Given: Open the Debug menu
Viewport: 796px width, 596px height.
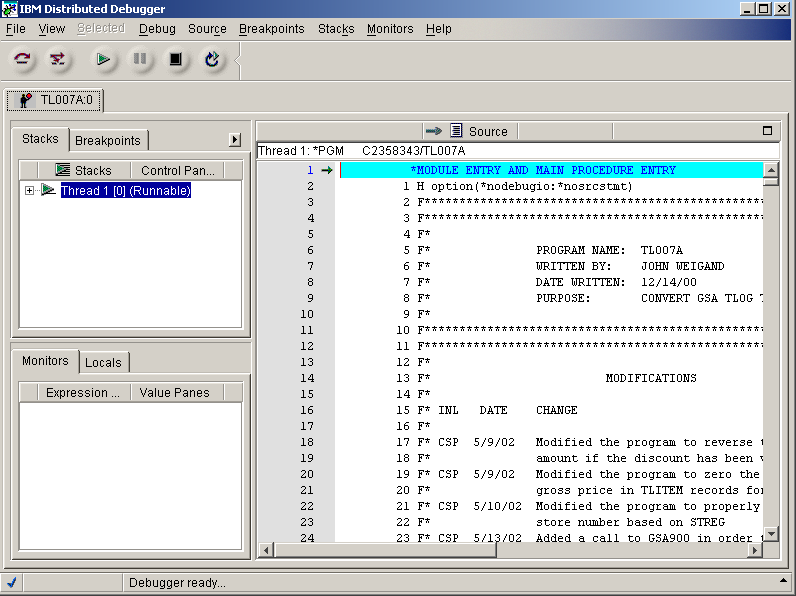Looking at the screenshot, I should [157, 29].
